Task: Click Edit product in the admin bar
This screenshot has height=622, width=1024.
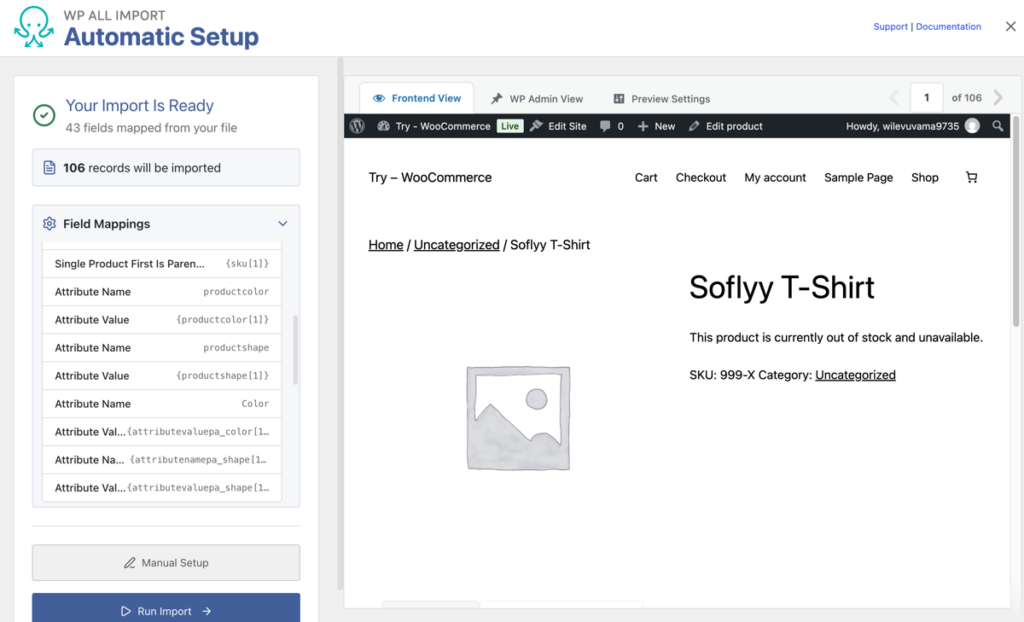Action: pyautogui.click(x=726, y=126)
